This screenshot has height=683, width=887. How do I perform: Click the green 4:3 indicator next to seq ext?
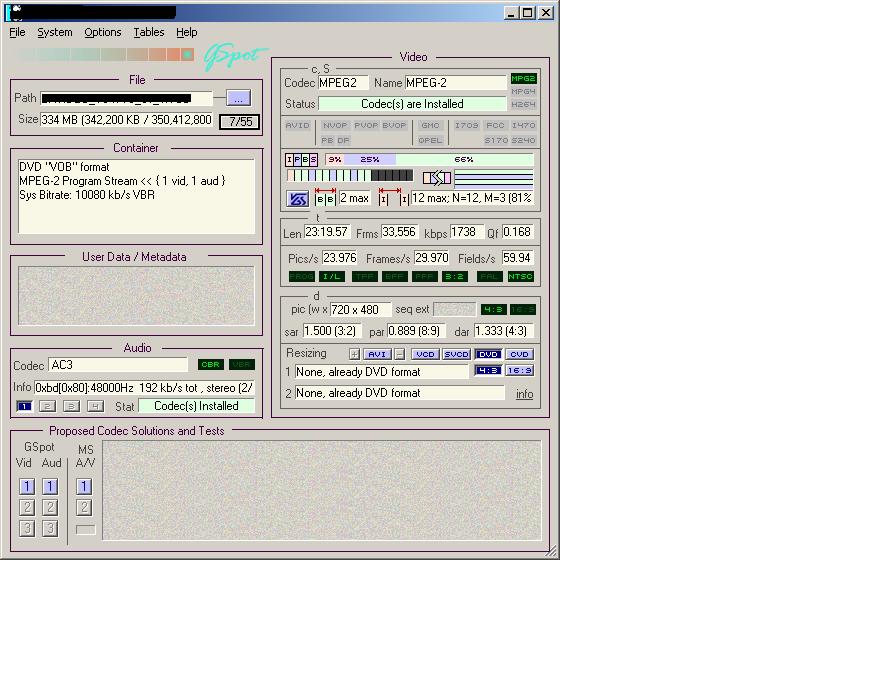pos(493,310)
